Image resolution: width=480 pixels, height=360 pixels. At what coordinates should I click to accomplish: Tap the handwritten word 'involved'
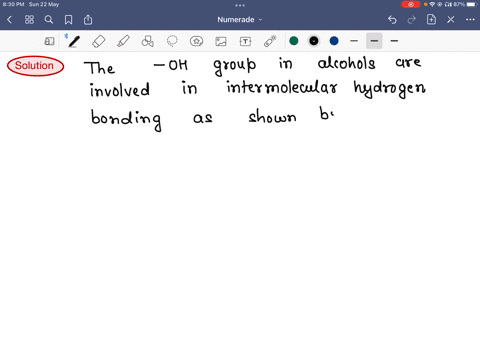[x=120, y=90]
